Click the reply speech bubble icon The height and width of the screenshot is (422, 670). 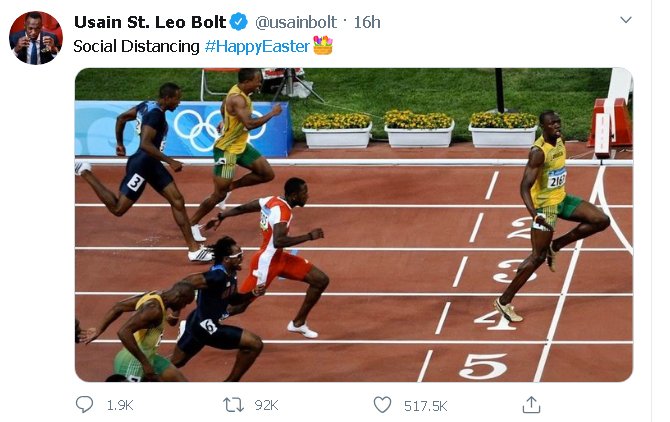click(x=86, y=404)
